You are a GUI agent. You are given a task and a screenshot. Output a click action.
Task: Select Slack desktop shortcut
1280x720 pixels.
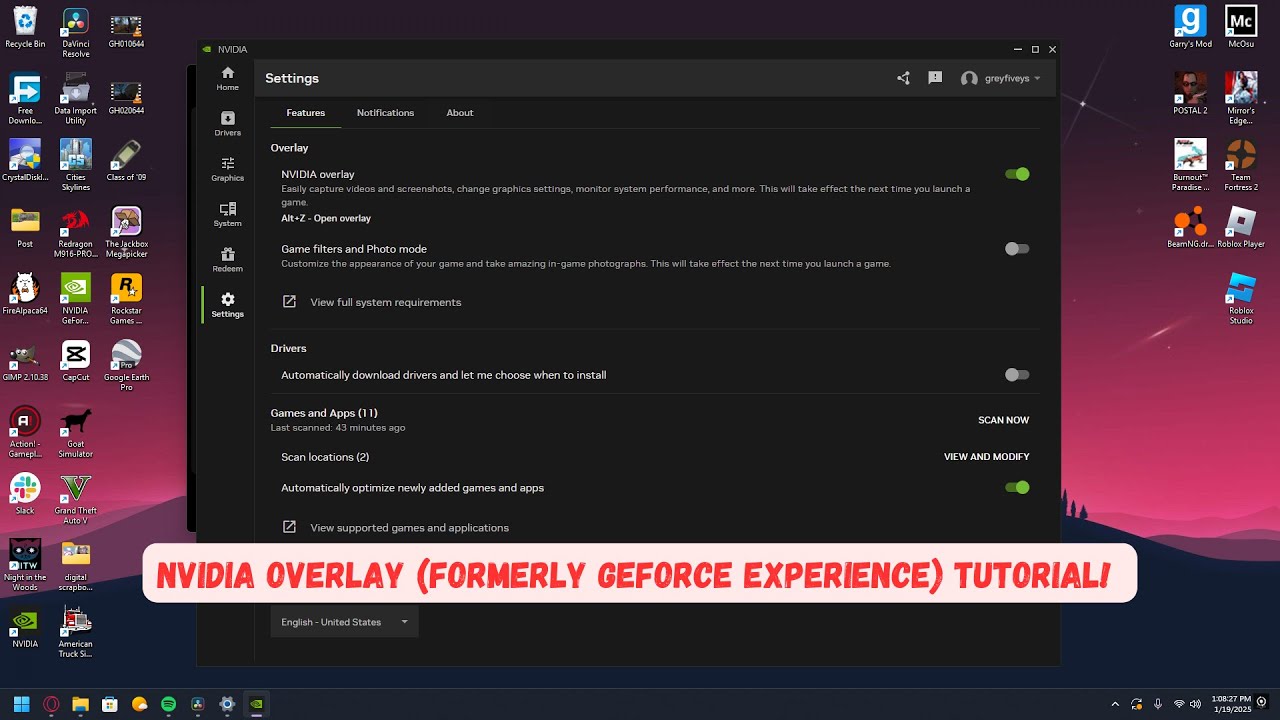[x=25, y=494]
